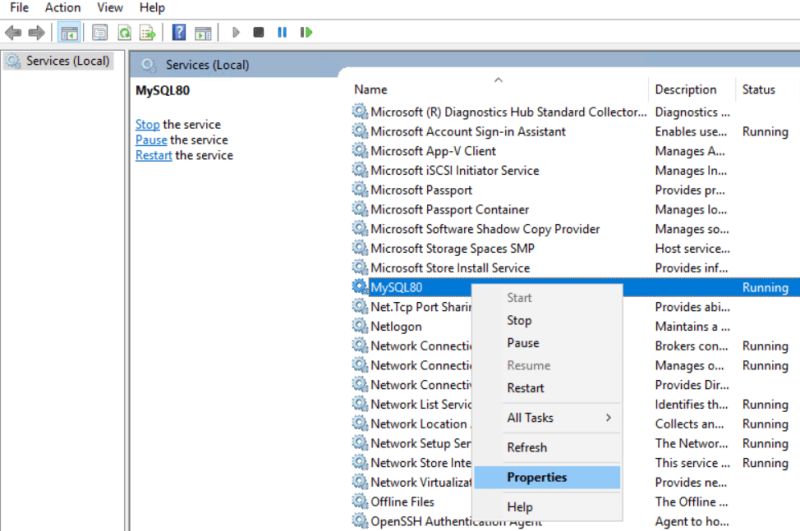The width and height of the screenshot is (800, 531).
Task: Click Services (Local) header magnifier gear icon
Action: 148,65
